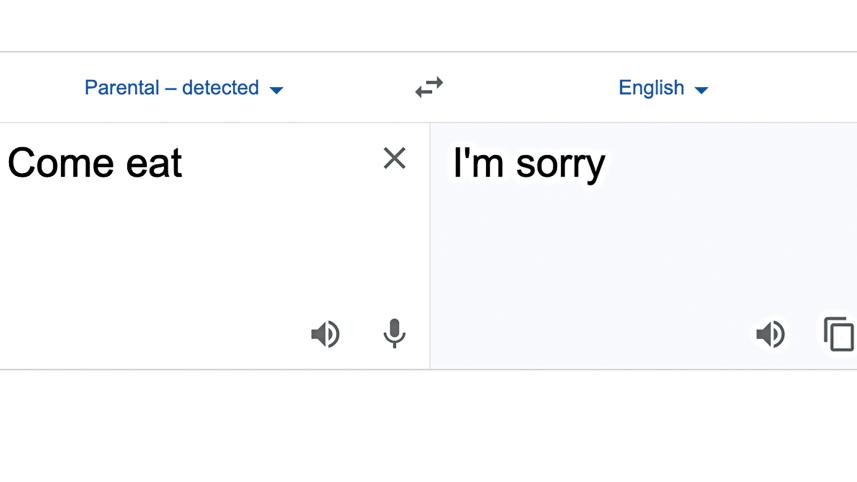Image resolution: width=857 pixels, height=482 pixels.
Task: Swap the source and target languages
Action: click(429, 88)
